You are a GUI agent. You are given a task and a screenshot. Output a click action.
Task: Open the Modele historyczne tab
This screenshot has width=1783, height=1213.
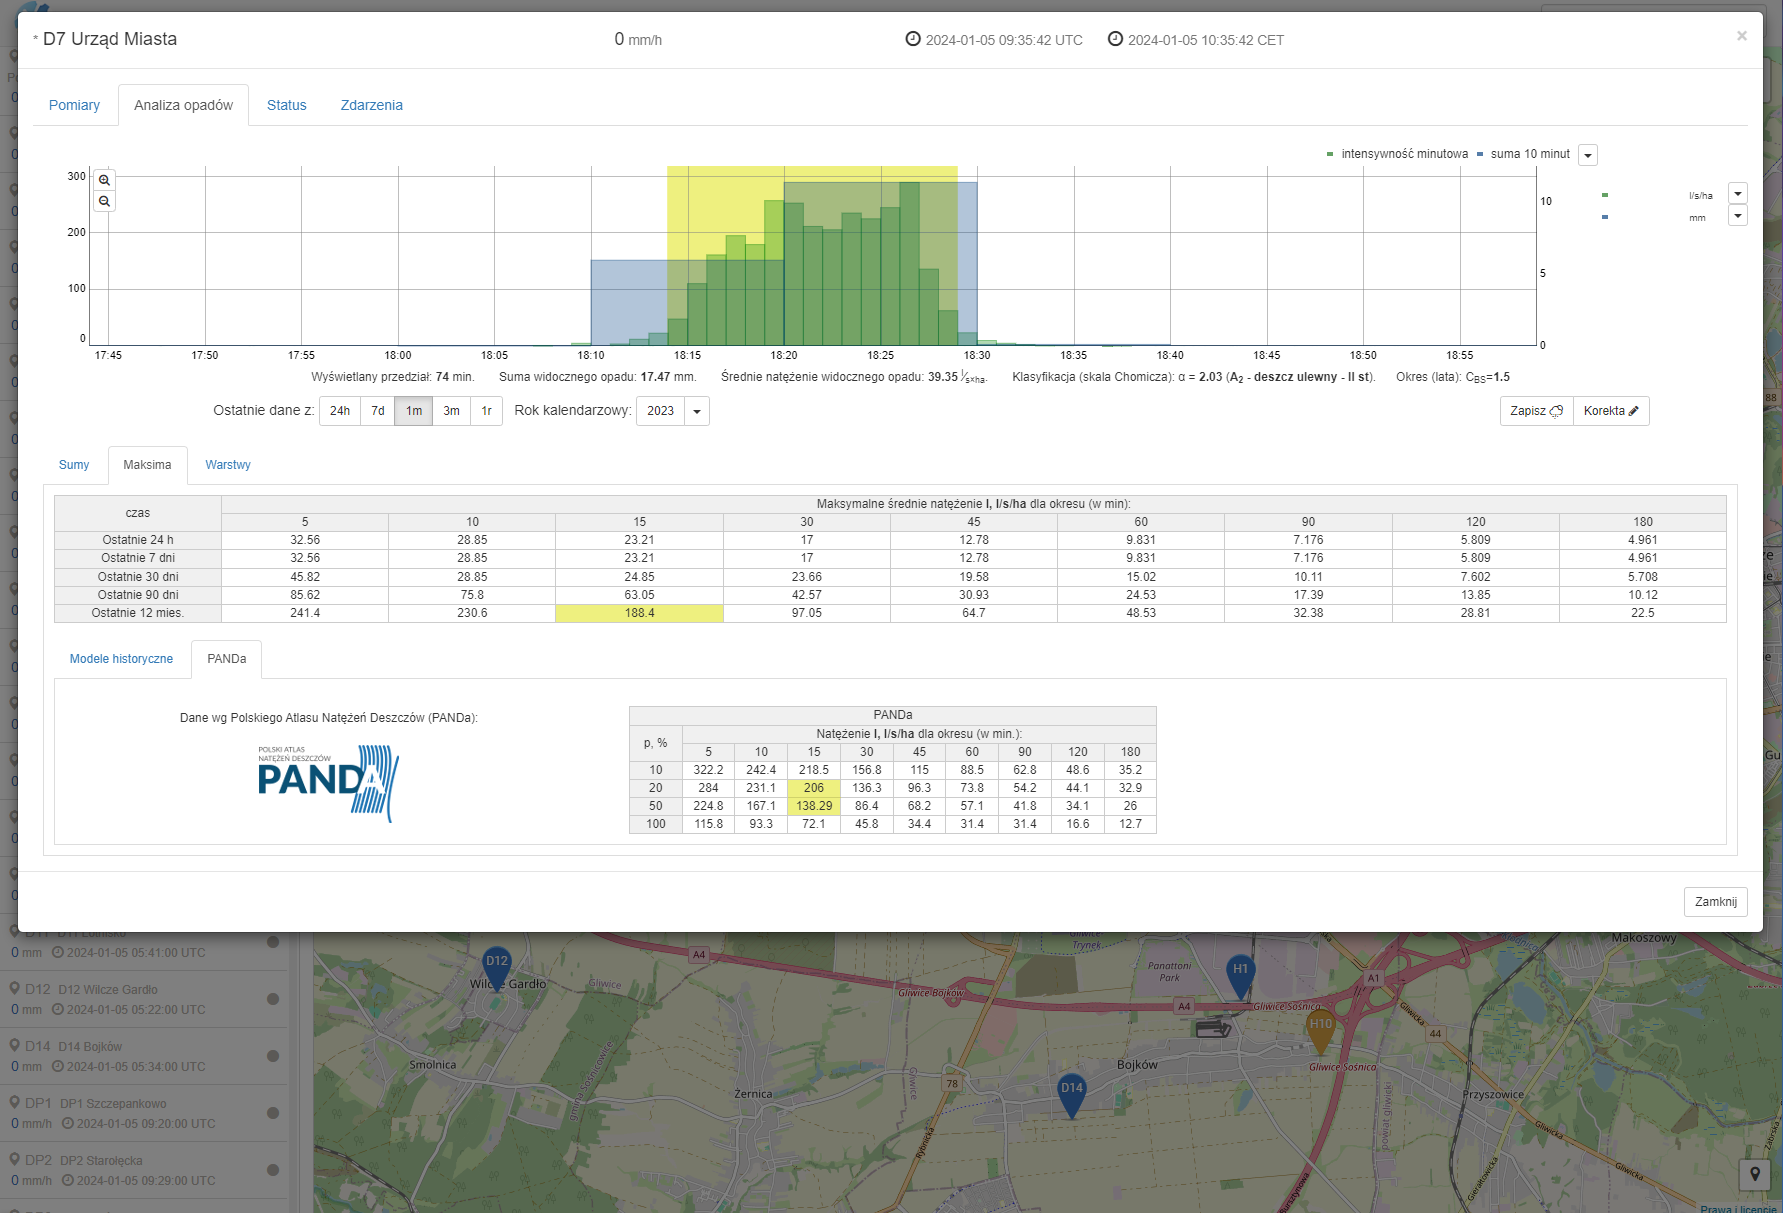[121, 659]
